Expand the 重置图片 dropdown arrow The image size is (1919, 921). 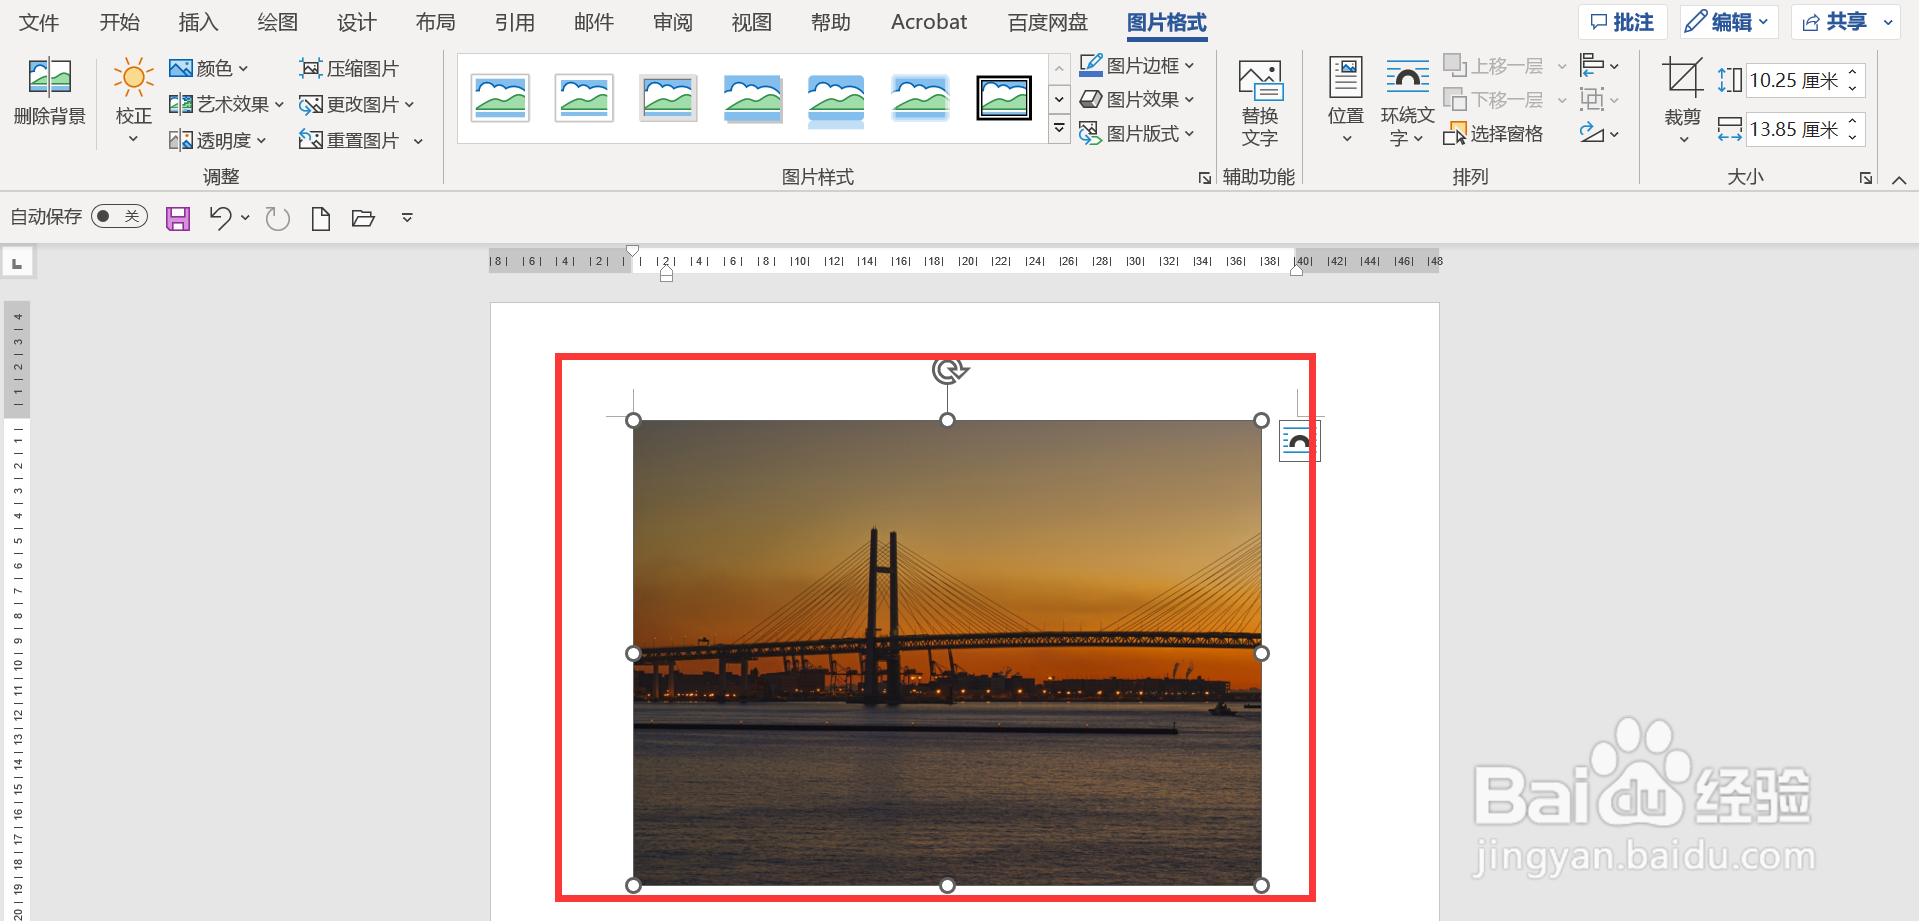418,141
